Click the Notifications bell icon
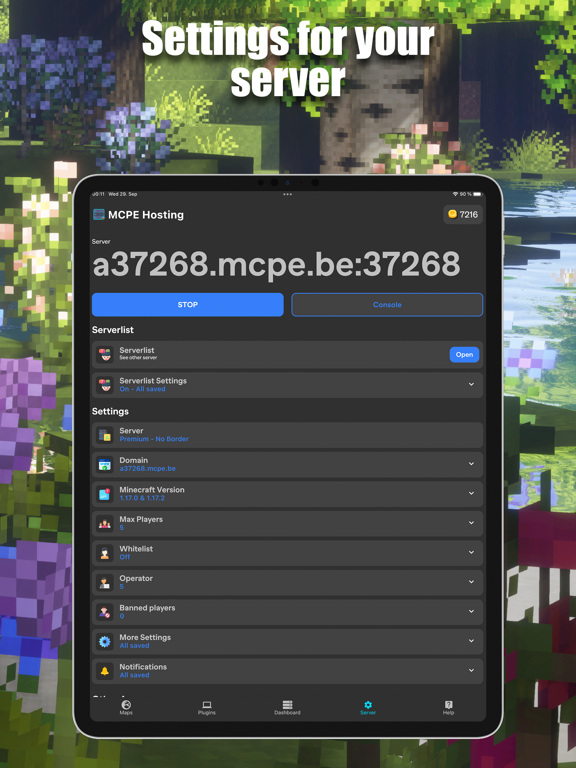This screenshot has height=768, width=576. pyautogui.click(x=105, y=671)
